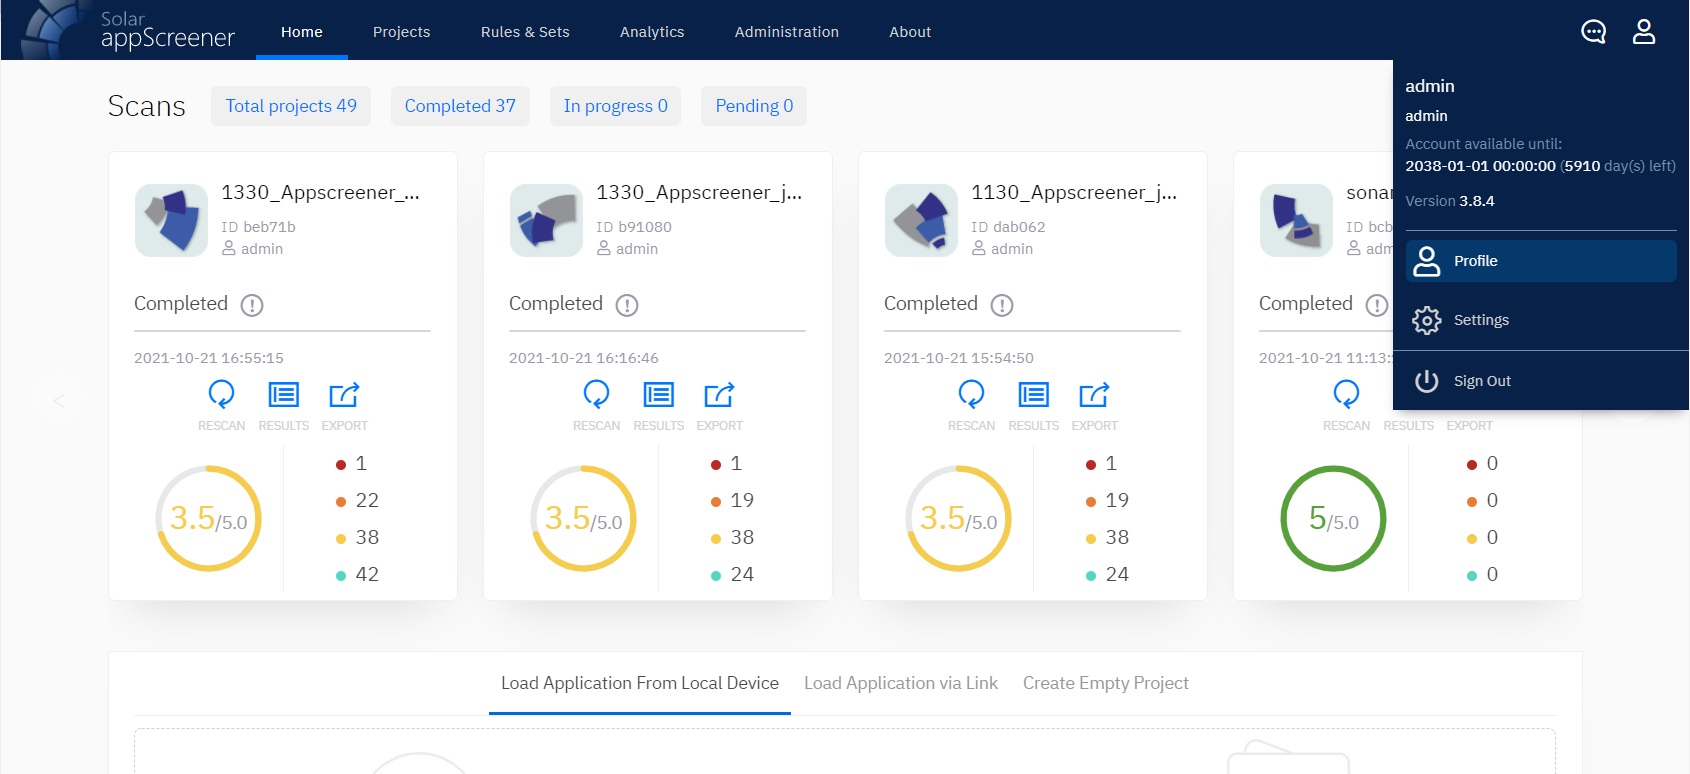Switch to Create Empty Project tab
The image size is (1690, 774).
1106,683
